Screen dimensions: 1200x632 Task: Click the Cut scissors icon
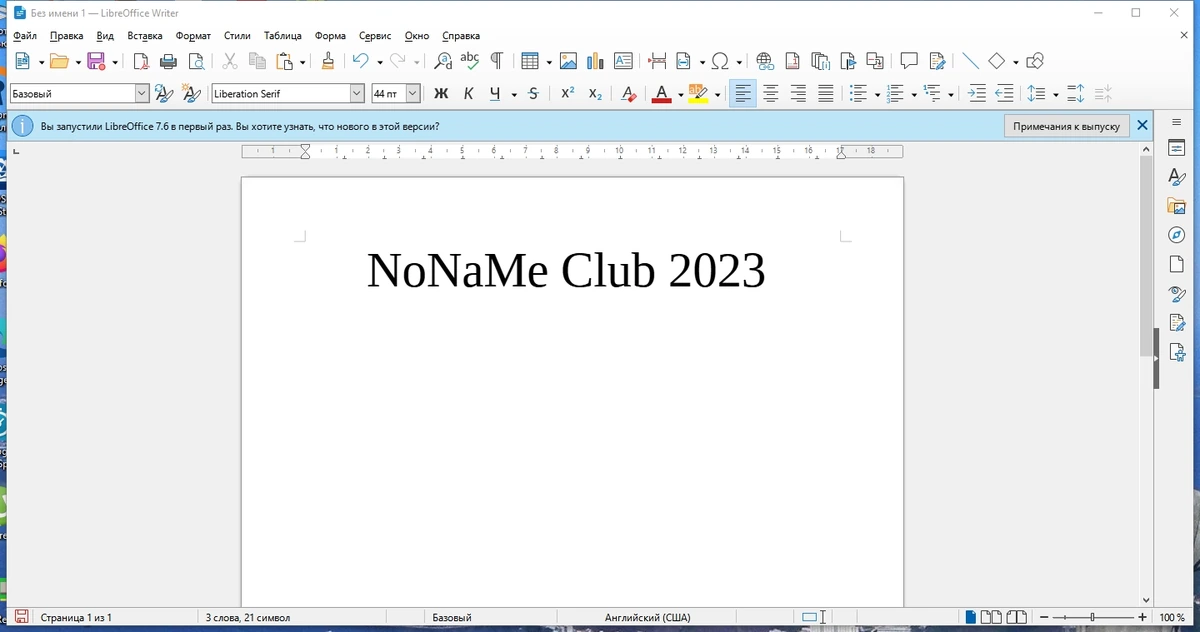click(x=229, y=61)
